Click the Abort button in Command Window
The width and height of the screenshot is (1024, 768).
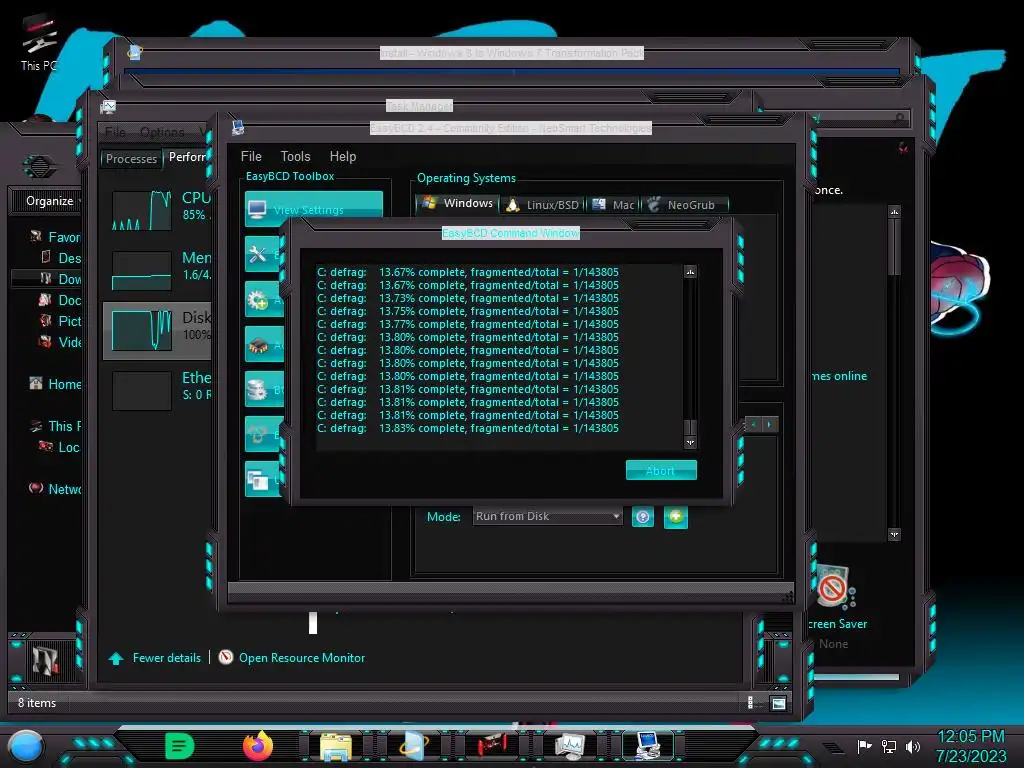[661, 470]
